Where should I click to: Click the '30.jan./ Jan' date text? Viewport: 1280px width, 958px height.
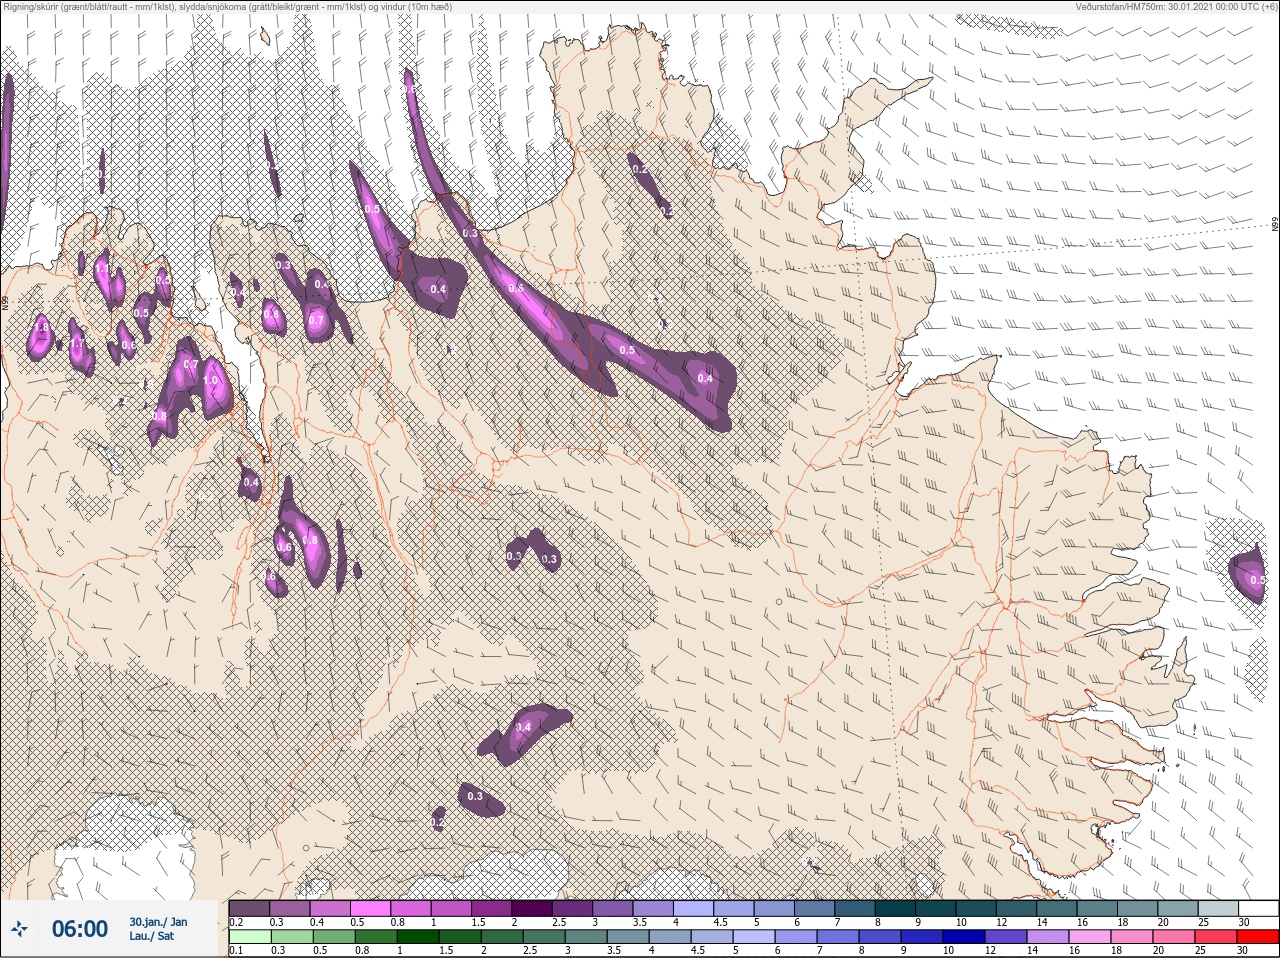tap(158, 922)
